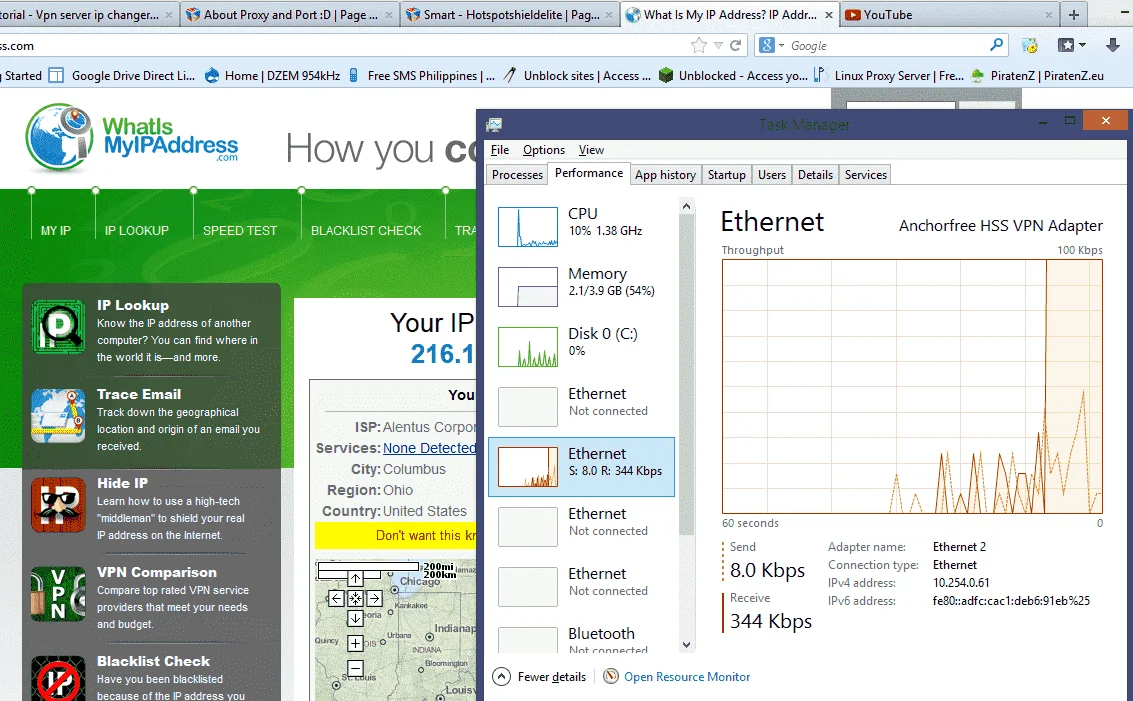Click the Fewer details chevron icon
This screenshot has width=1133, height=701.
pyautogui.click(x=501, y=676)
